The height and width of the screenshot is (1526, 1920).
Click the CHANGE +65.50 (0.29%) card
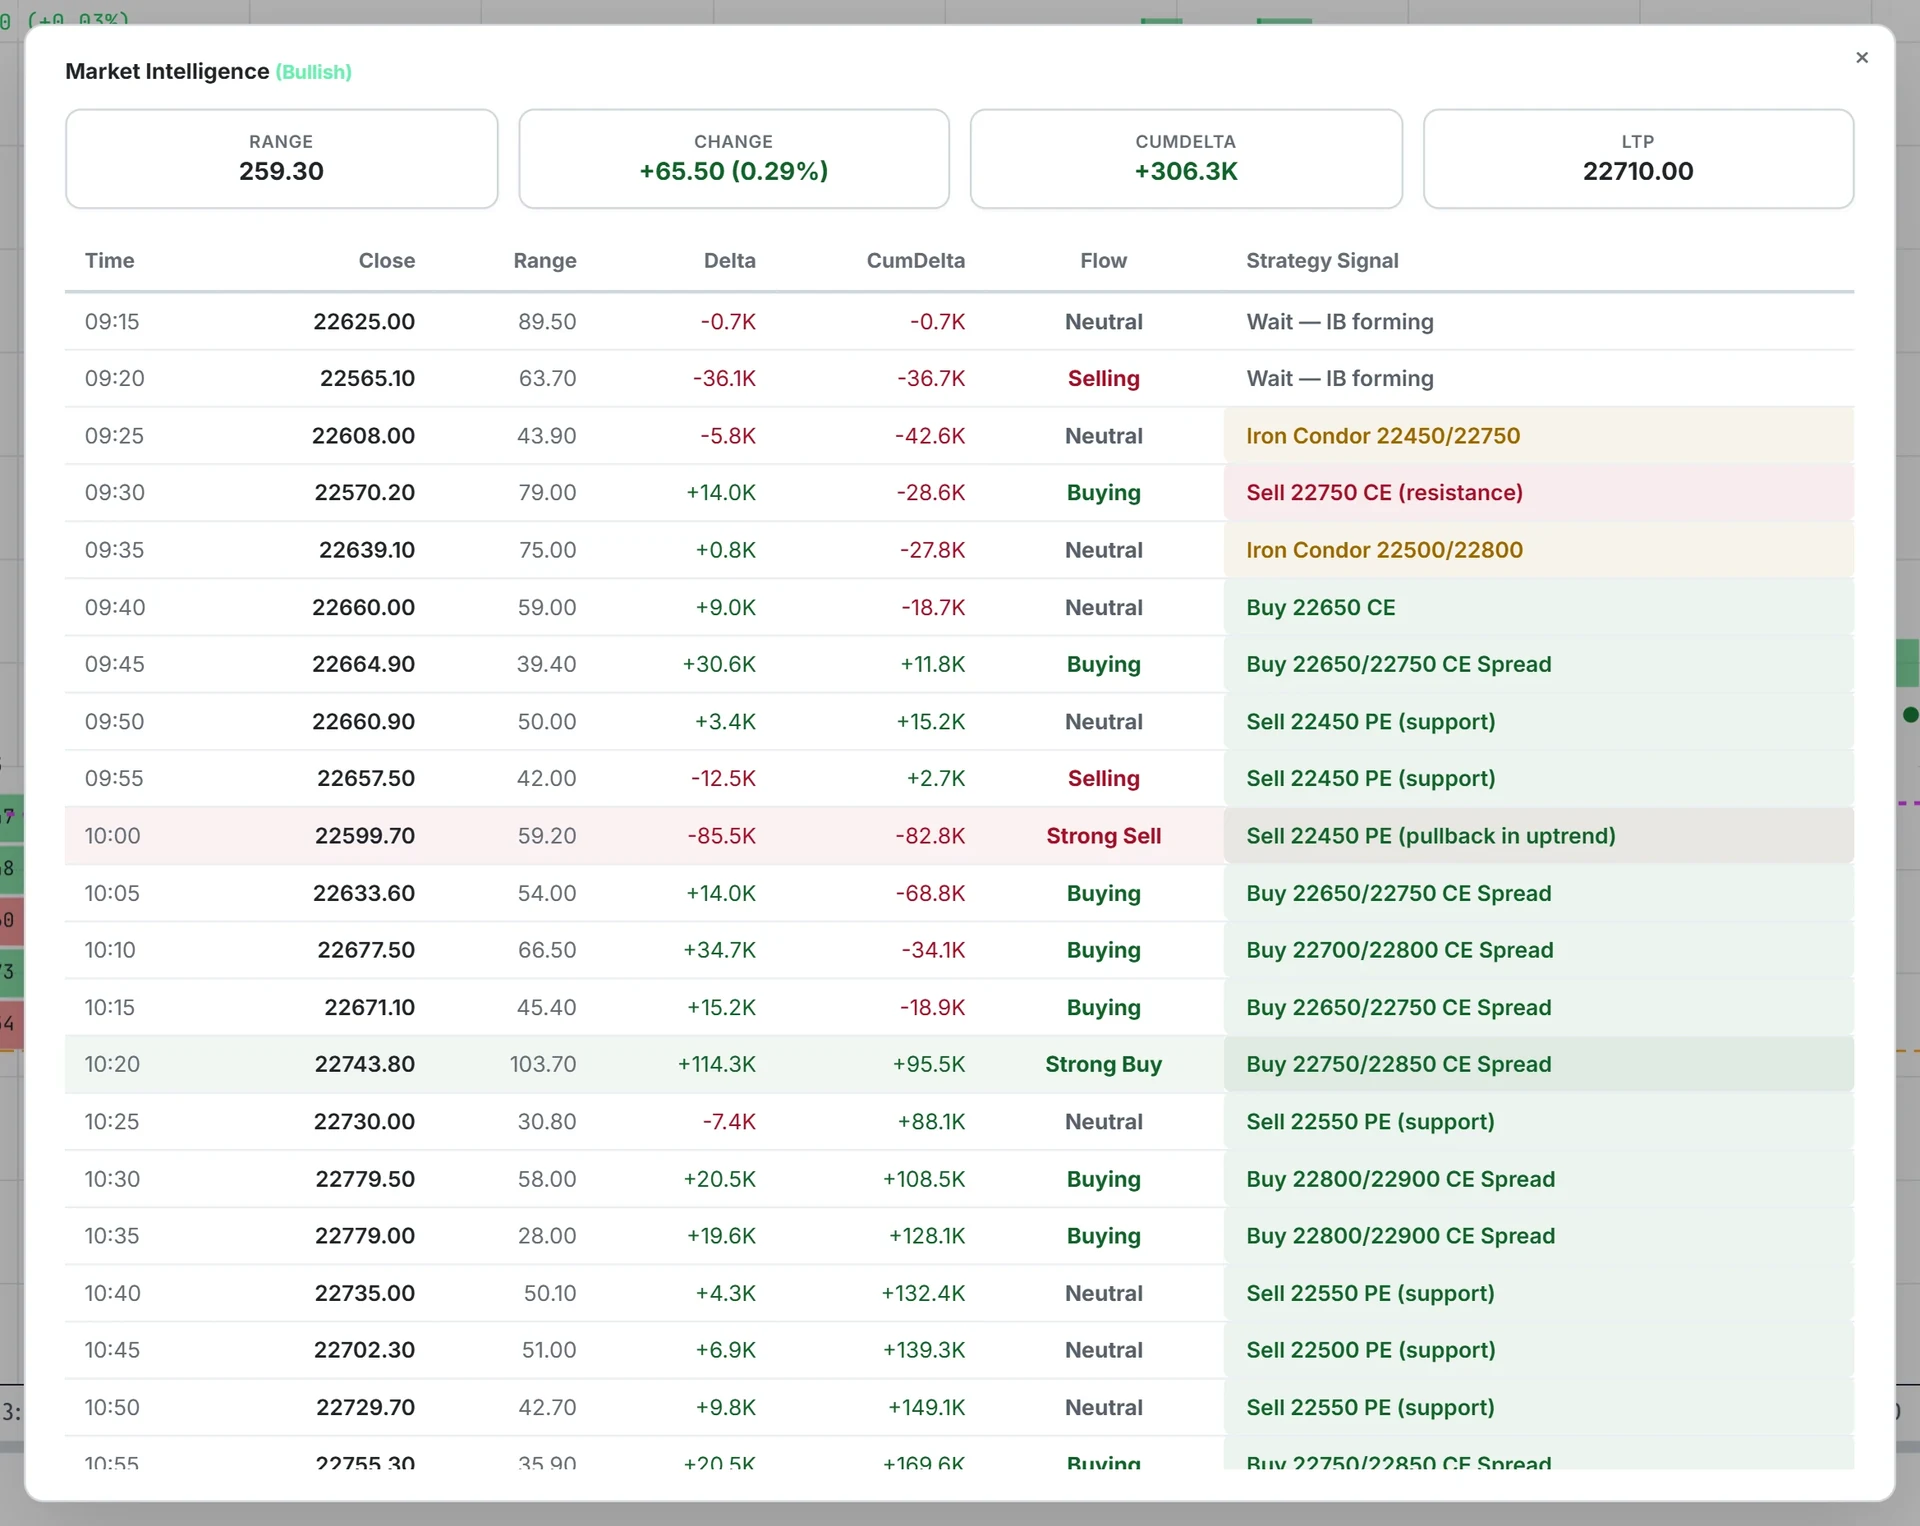pos(733,159)
